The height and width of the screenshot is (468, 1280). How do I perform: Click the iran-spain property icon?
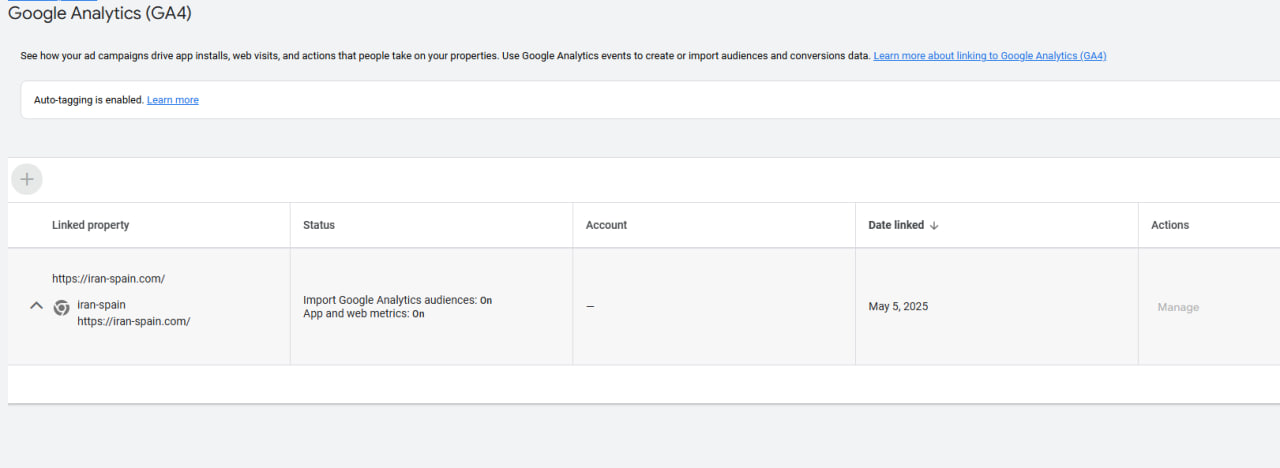(x=61, y=308)
